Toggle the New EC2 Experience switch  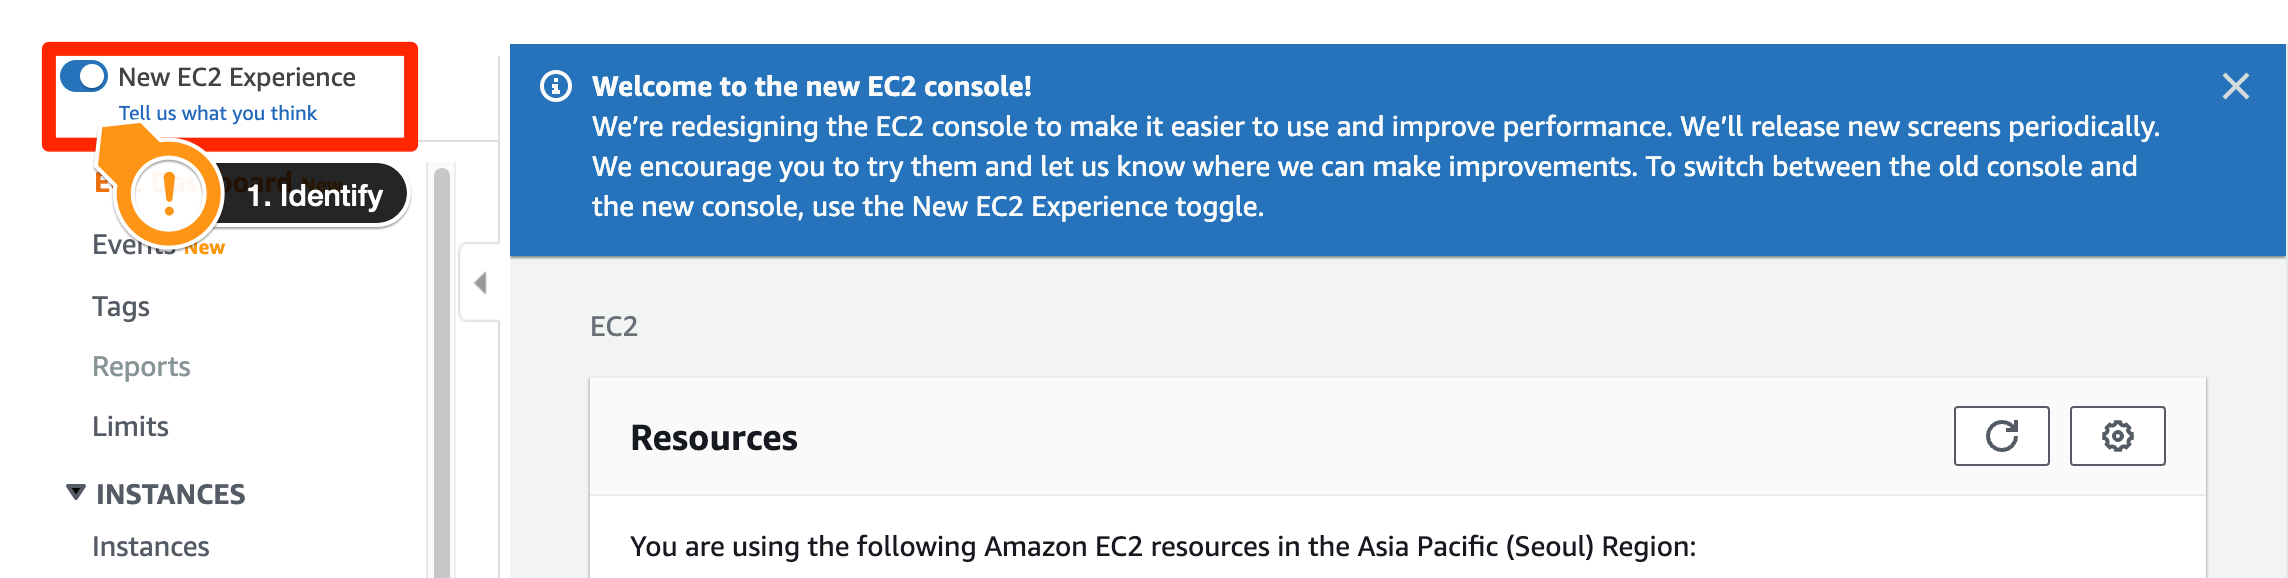pos(84,76)
